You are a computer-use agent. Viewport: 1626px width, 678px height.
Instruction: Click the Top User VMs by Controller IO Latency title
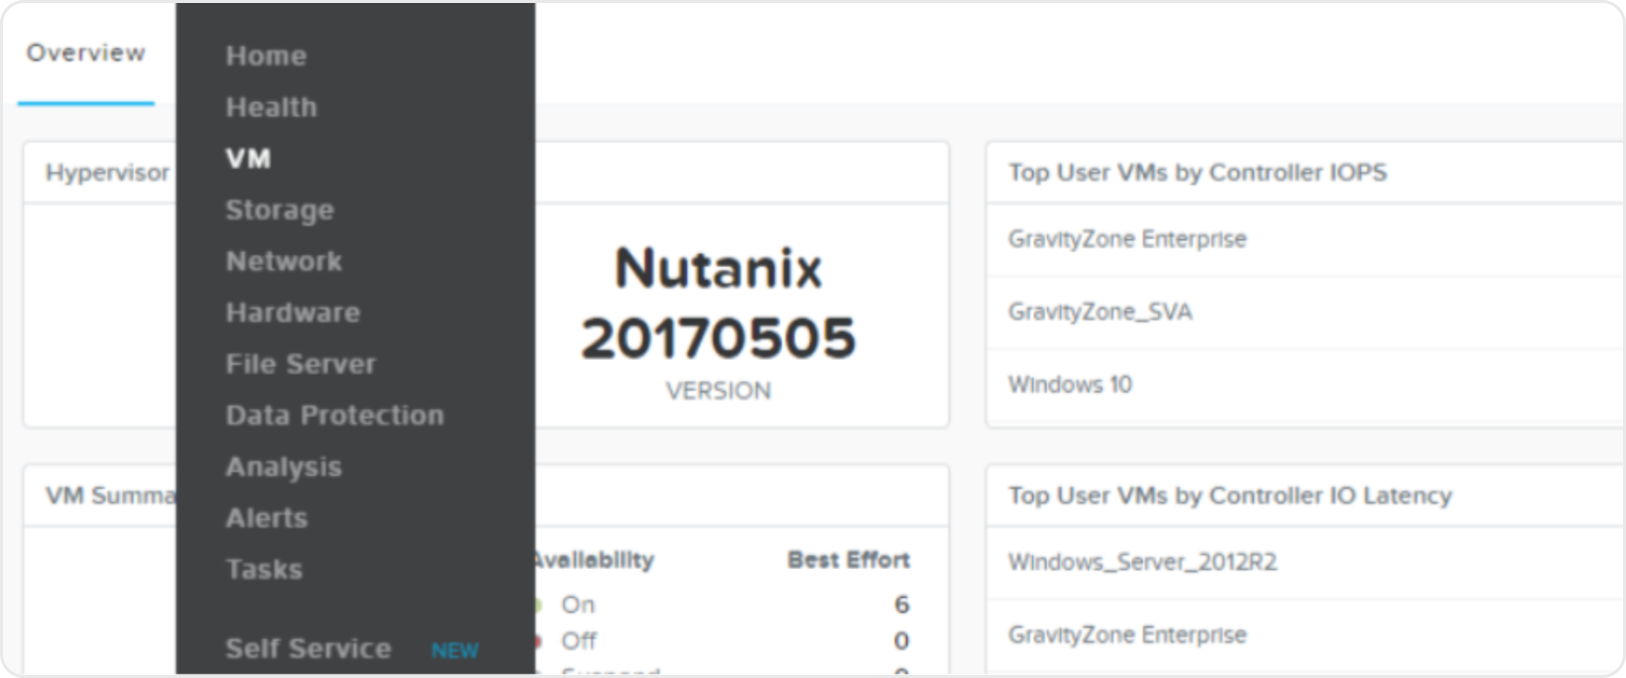(x=1230, y=496)
